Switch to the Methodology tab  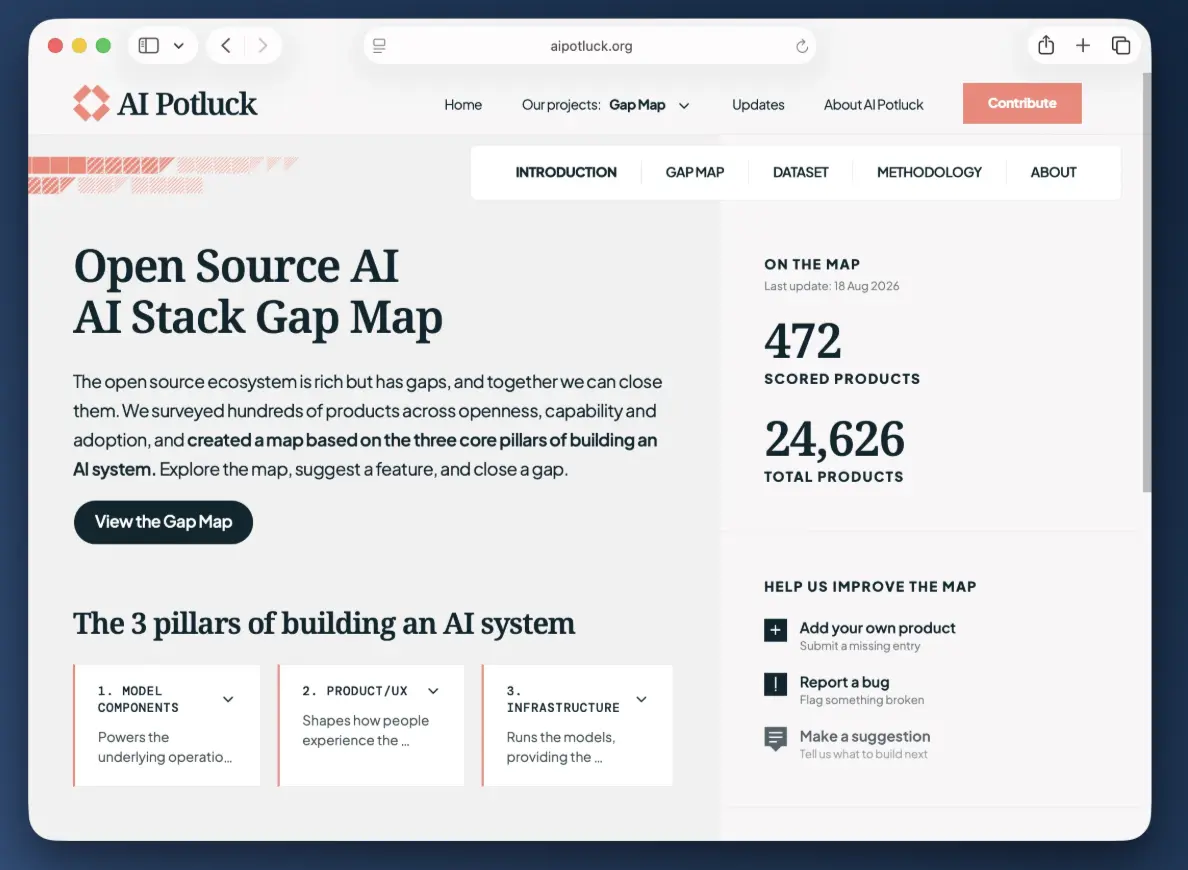(x=929, y=172)
